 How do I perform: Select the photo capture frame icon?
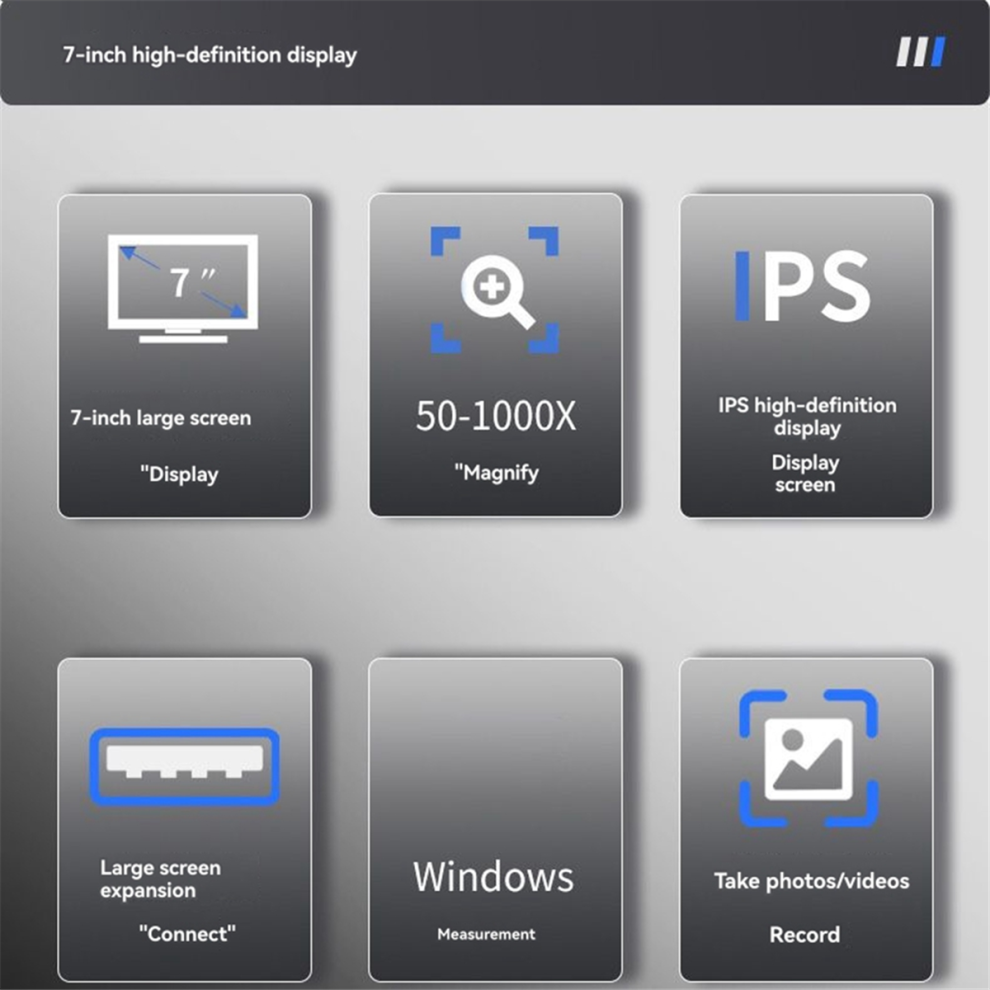click(x=809, y=758)
